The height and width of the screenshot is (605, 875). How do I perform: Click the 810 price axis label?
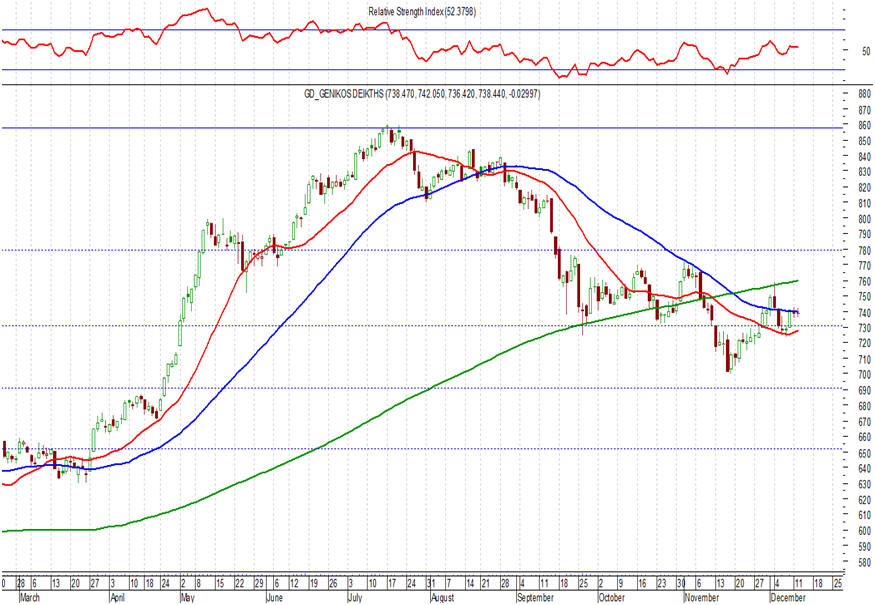coord(865,203)
